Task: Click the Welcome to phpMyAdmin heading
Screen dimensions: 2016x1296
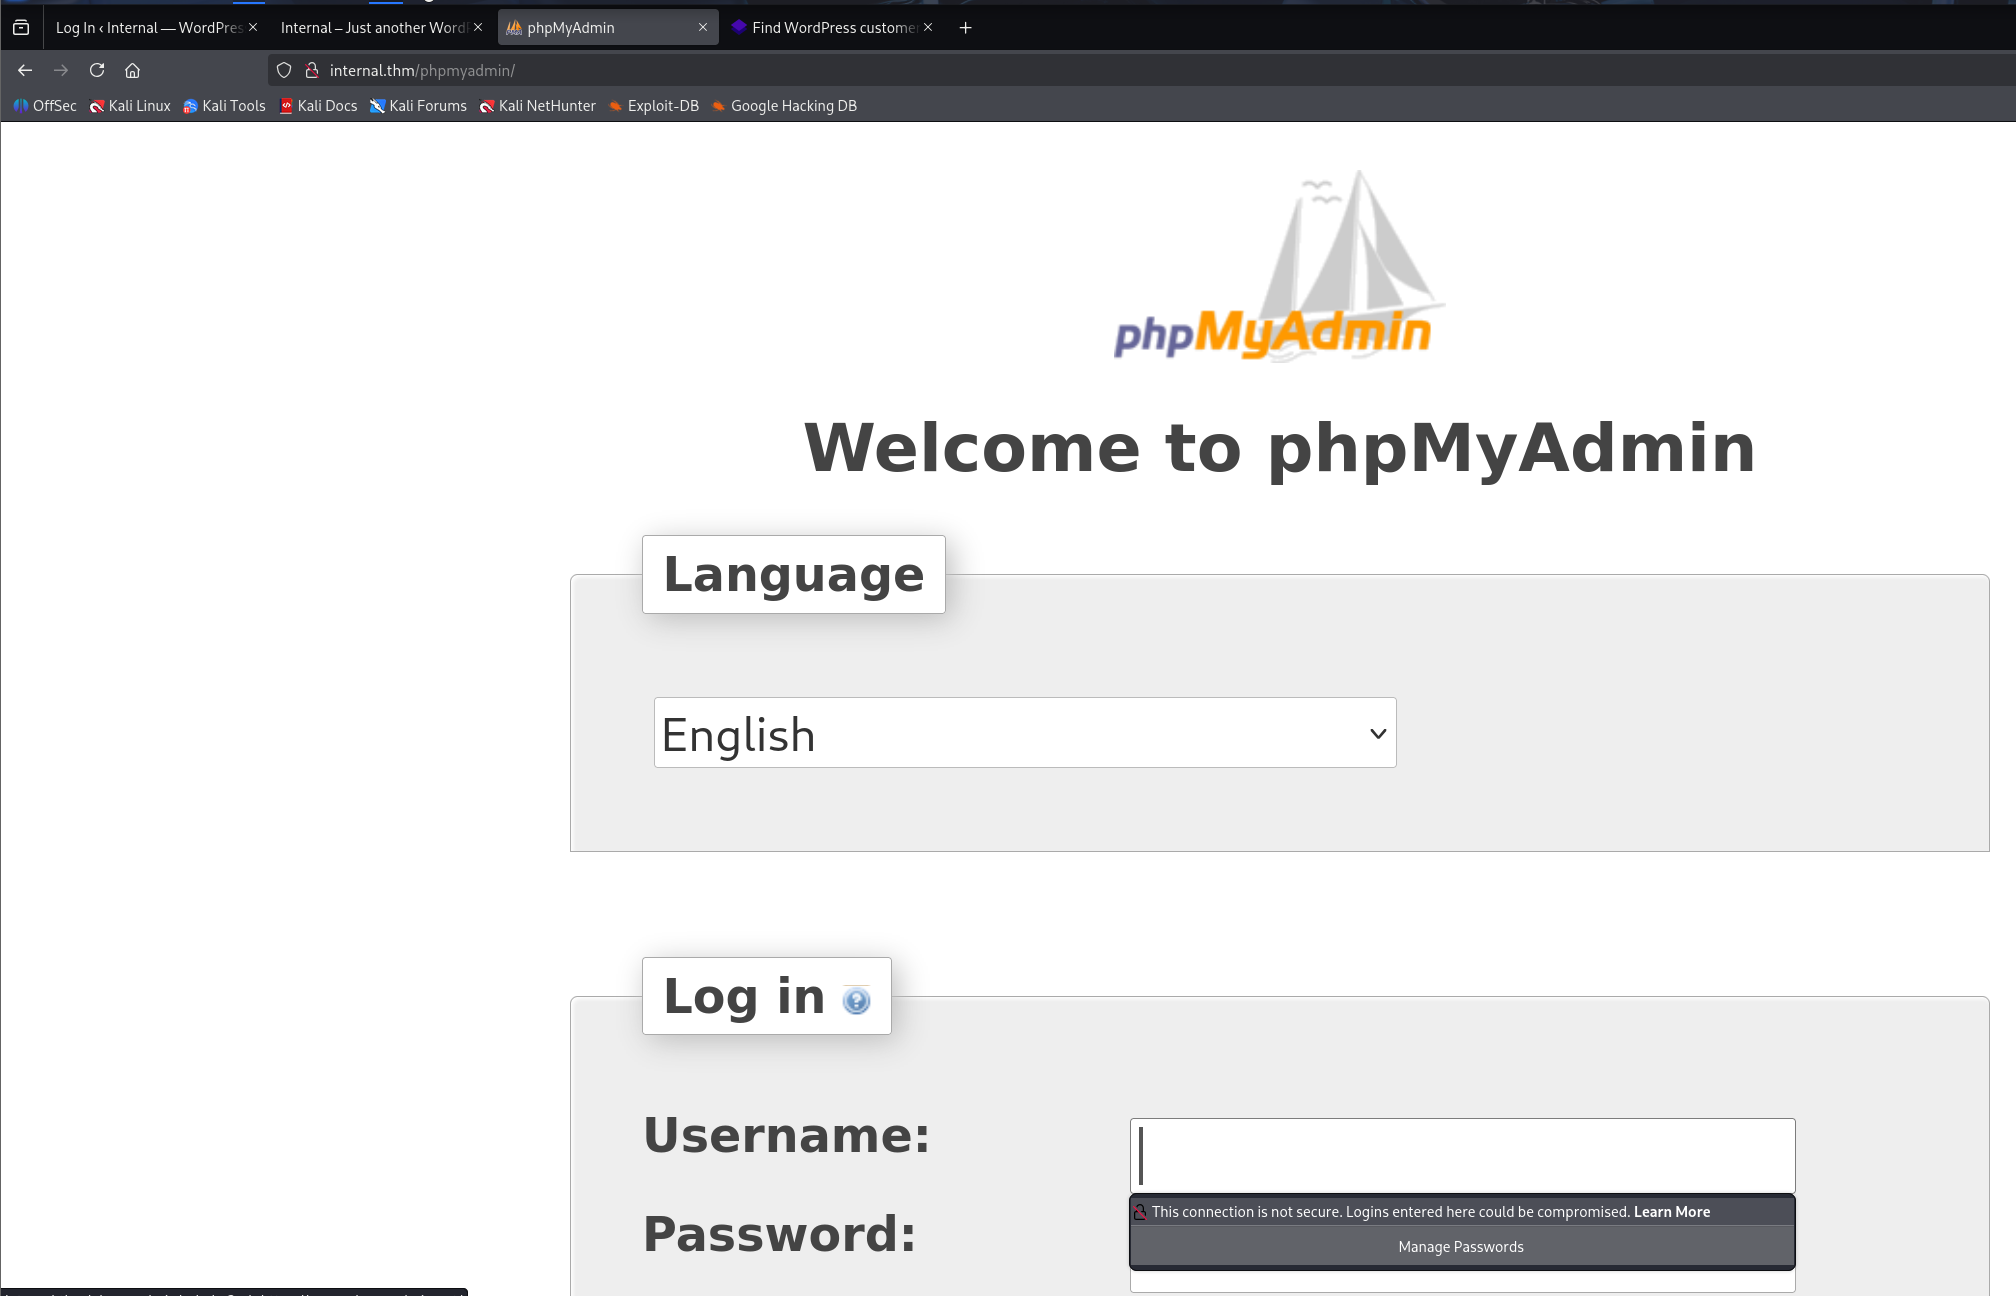Action: pyautogui.click(x=1280, y=447)
